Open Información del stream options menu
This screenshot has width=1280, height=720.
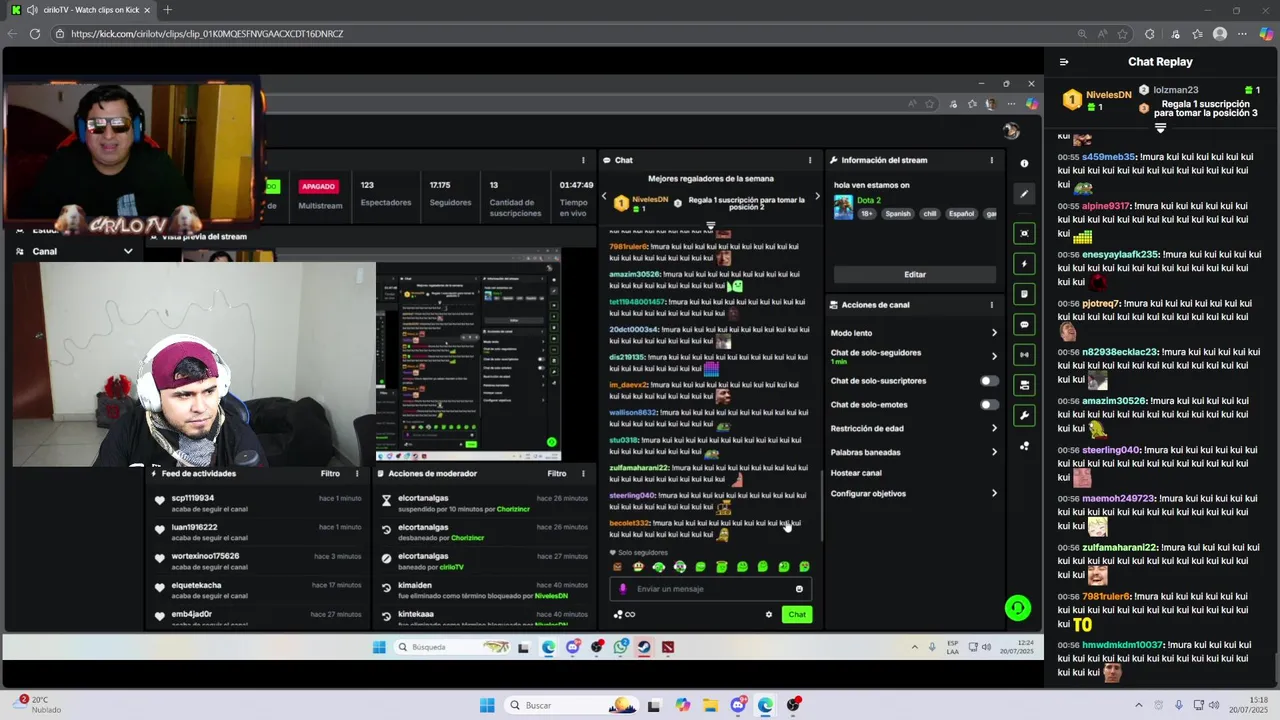[992, 160]
